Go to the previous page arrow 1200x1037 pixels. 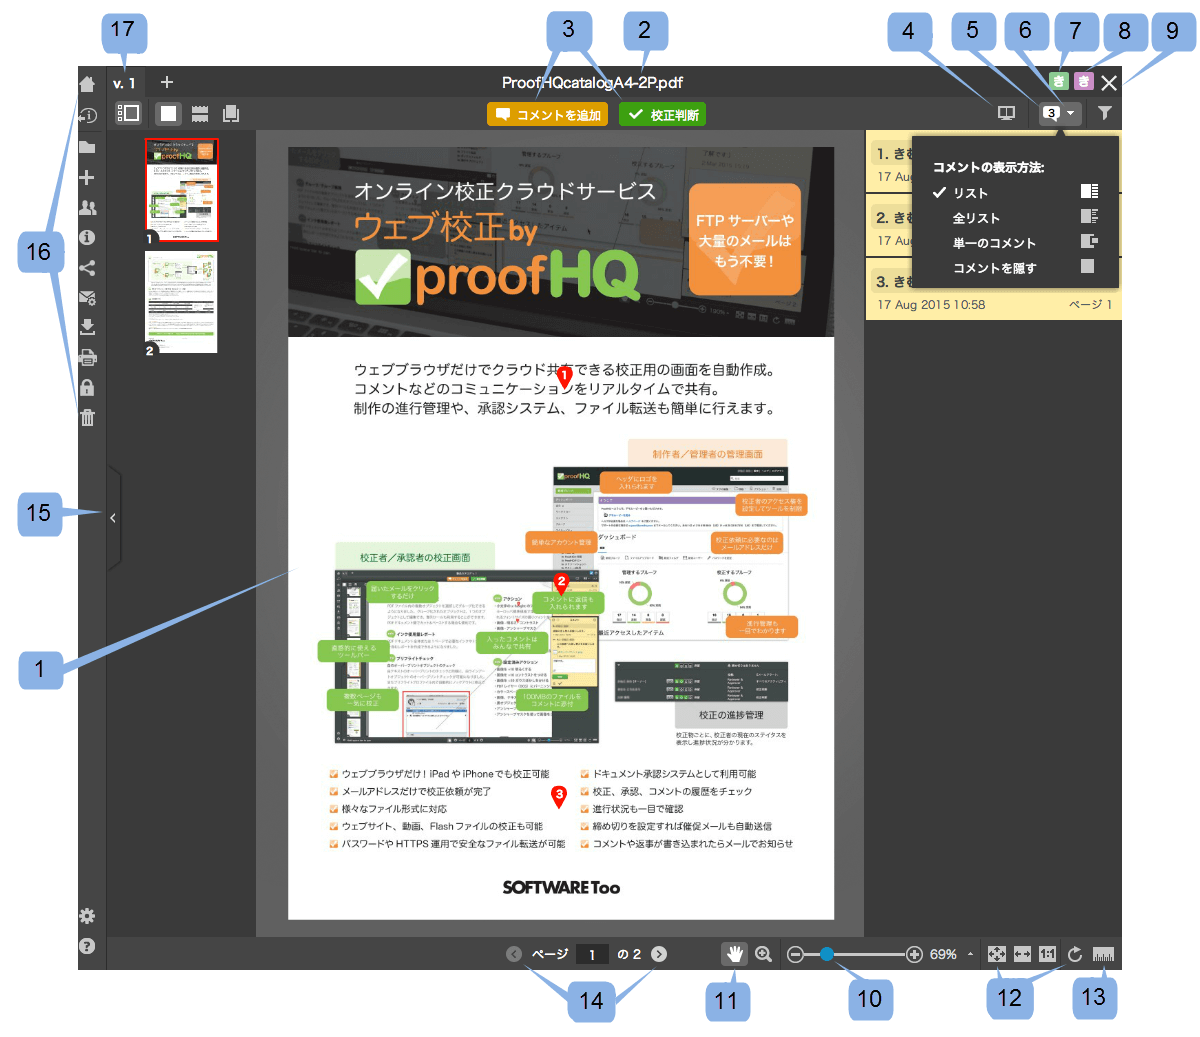coord(514,954)
